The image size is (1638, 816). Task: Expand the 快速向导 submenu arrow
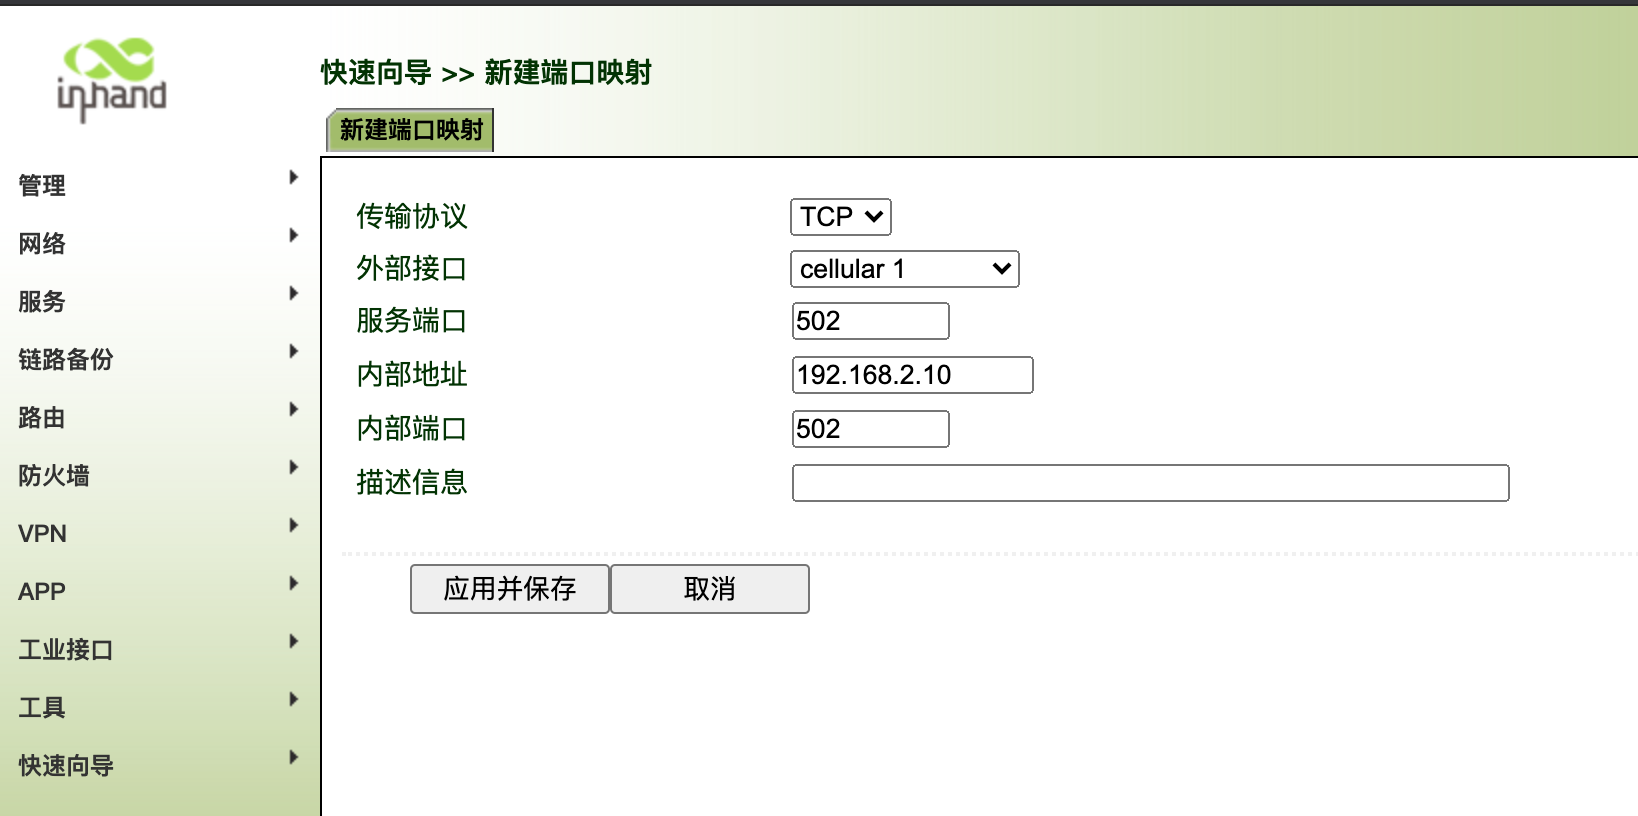[x=293, y=758]
